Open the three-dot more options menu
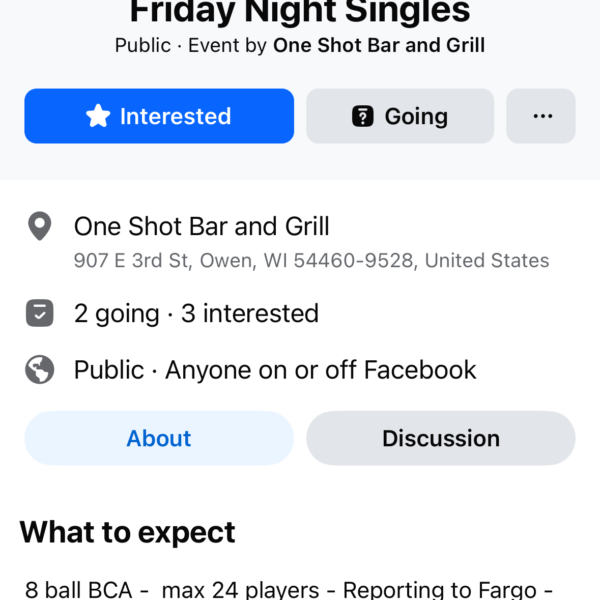The width and height of the screenshot is (600, 600). point(542,117)
